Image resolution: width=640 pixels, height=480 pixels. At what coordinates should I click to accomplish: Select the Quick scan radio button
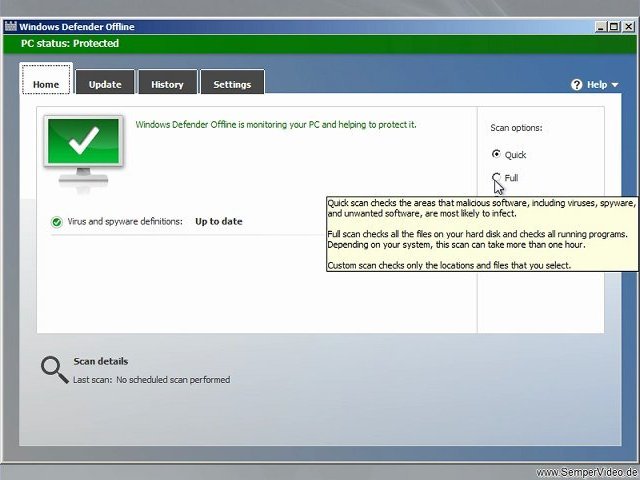tap(496, 154)
